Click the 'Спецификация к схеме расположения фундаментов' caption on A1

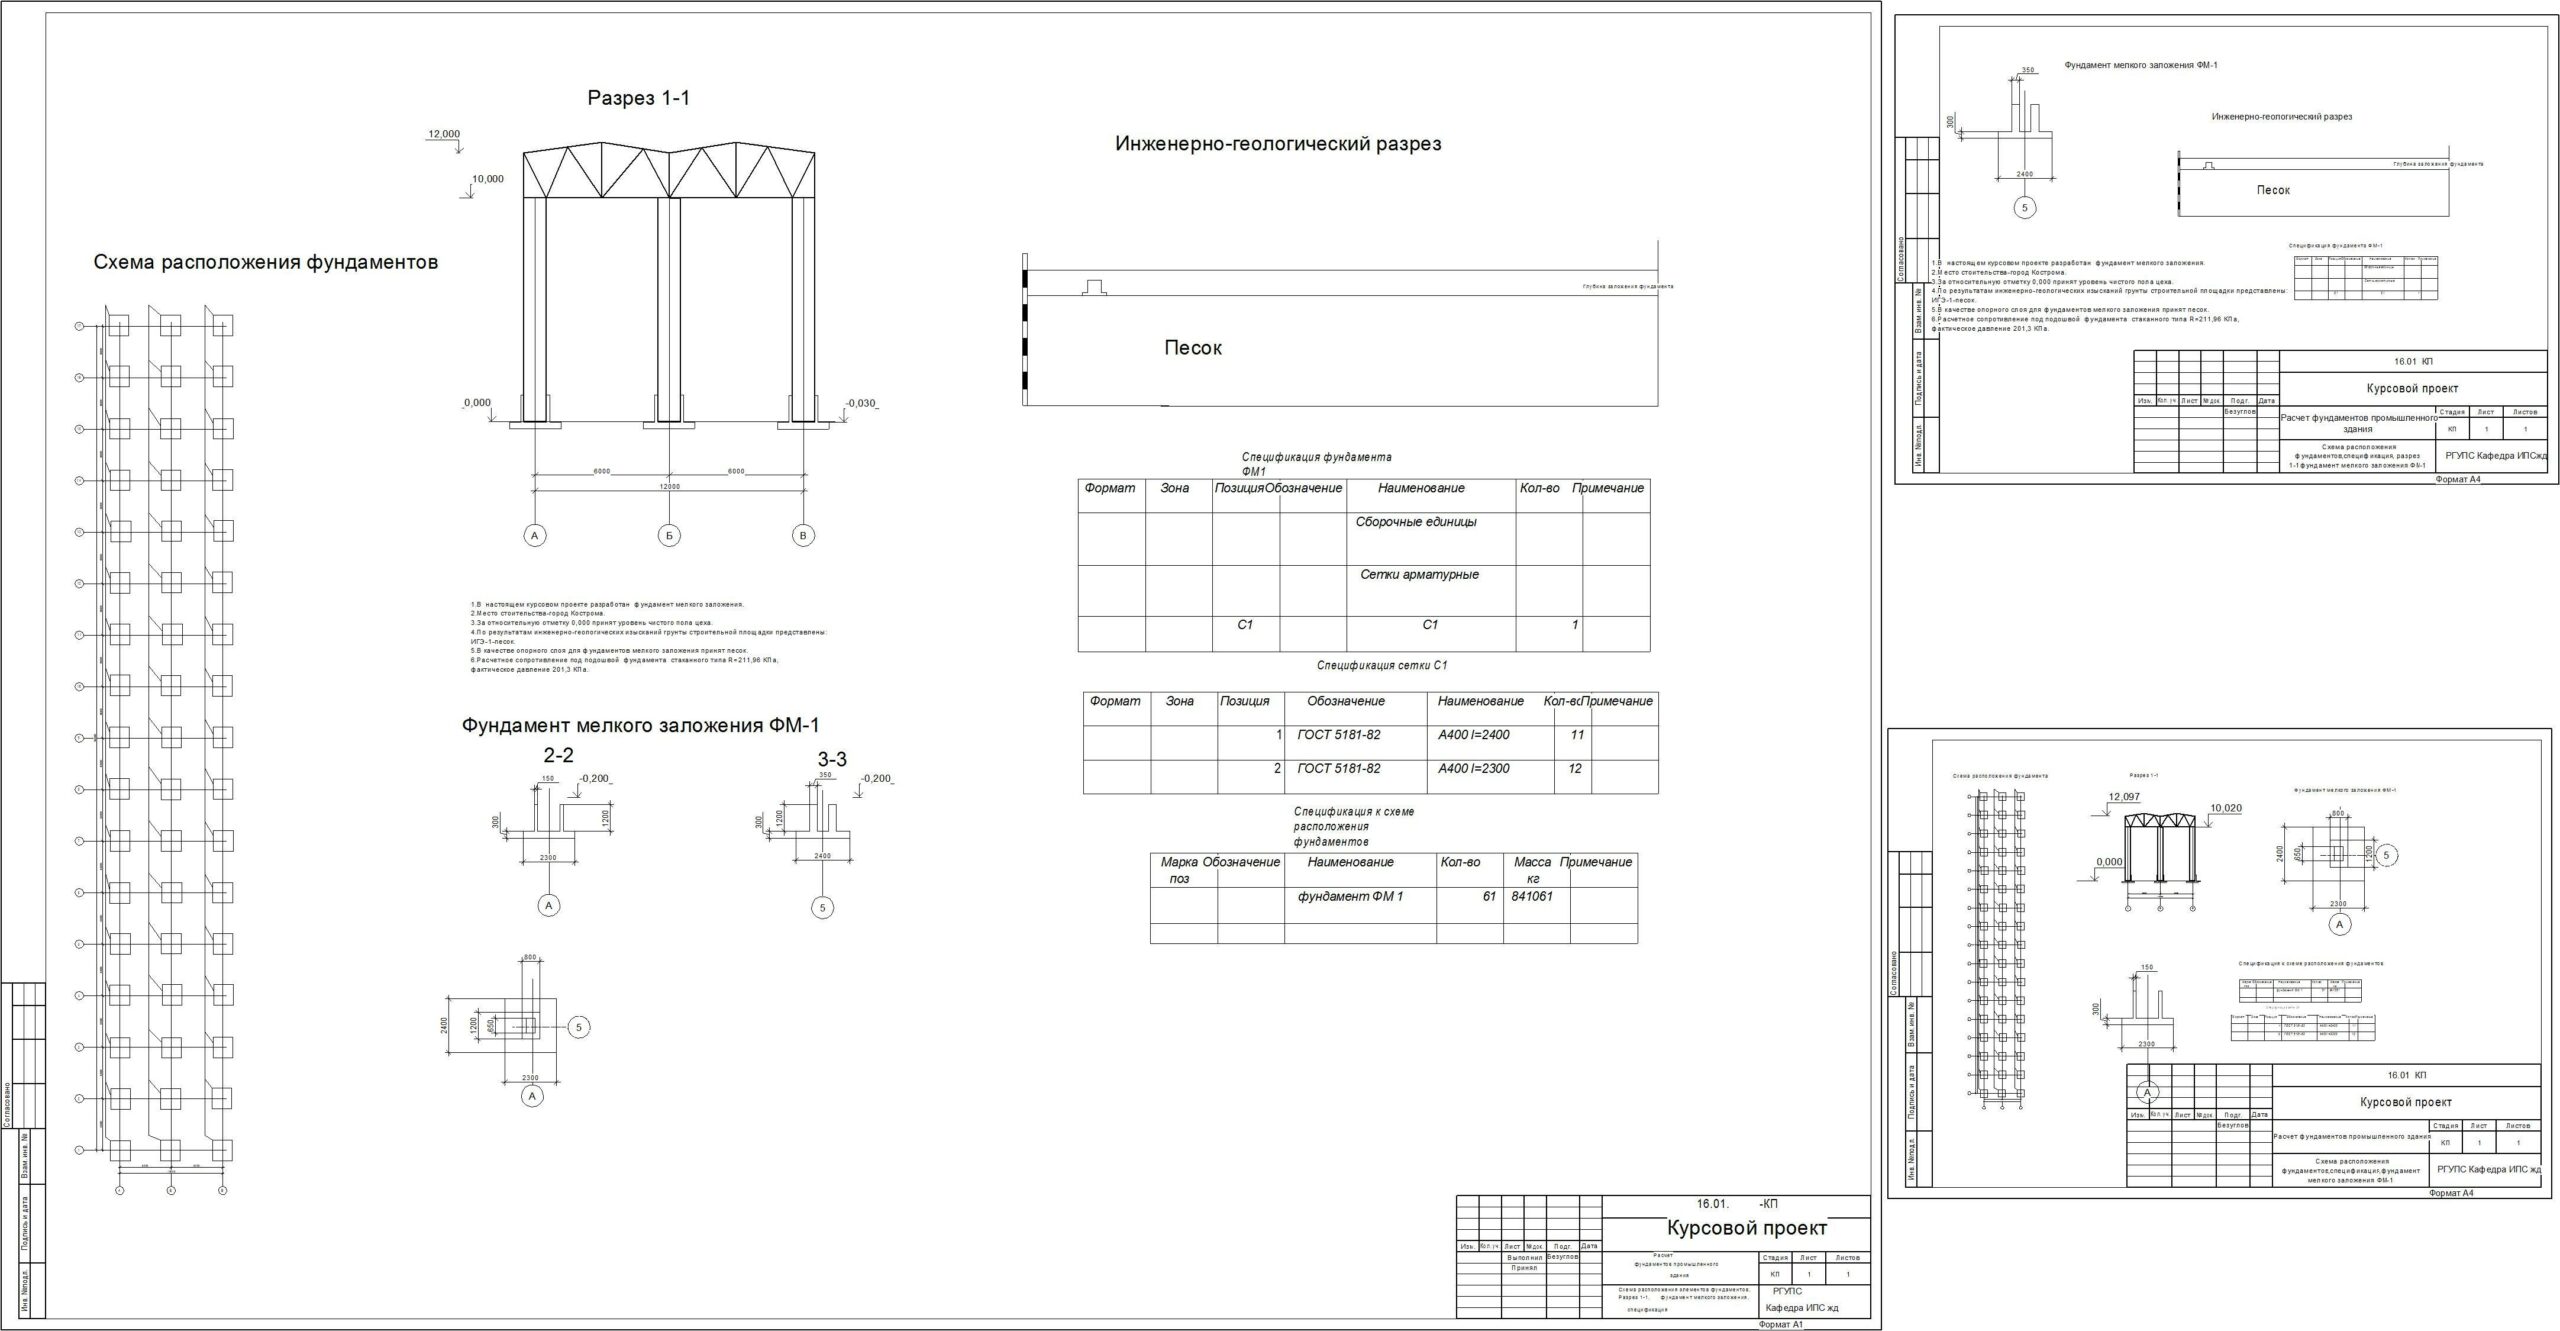point(1354,827)
